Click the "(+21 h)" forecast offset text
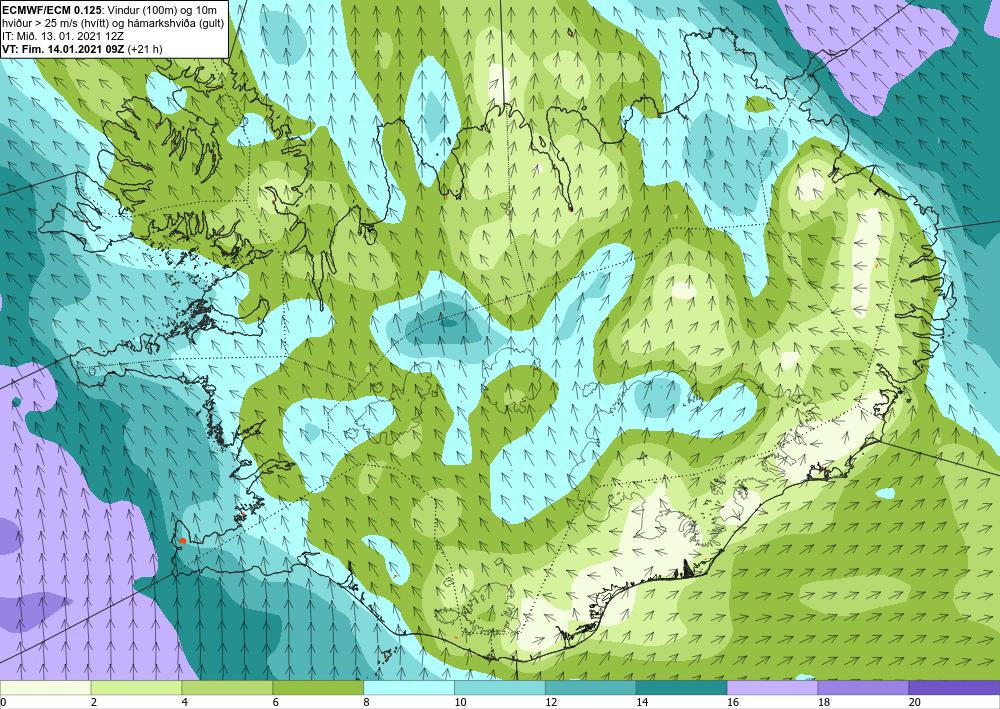This screenshot has width=1000, height=709. 145,49
